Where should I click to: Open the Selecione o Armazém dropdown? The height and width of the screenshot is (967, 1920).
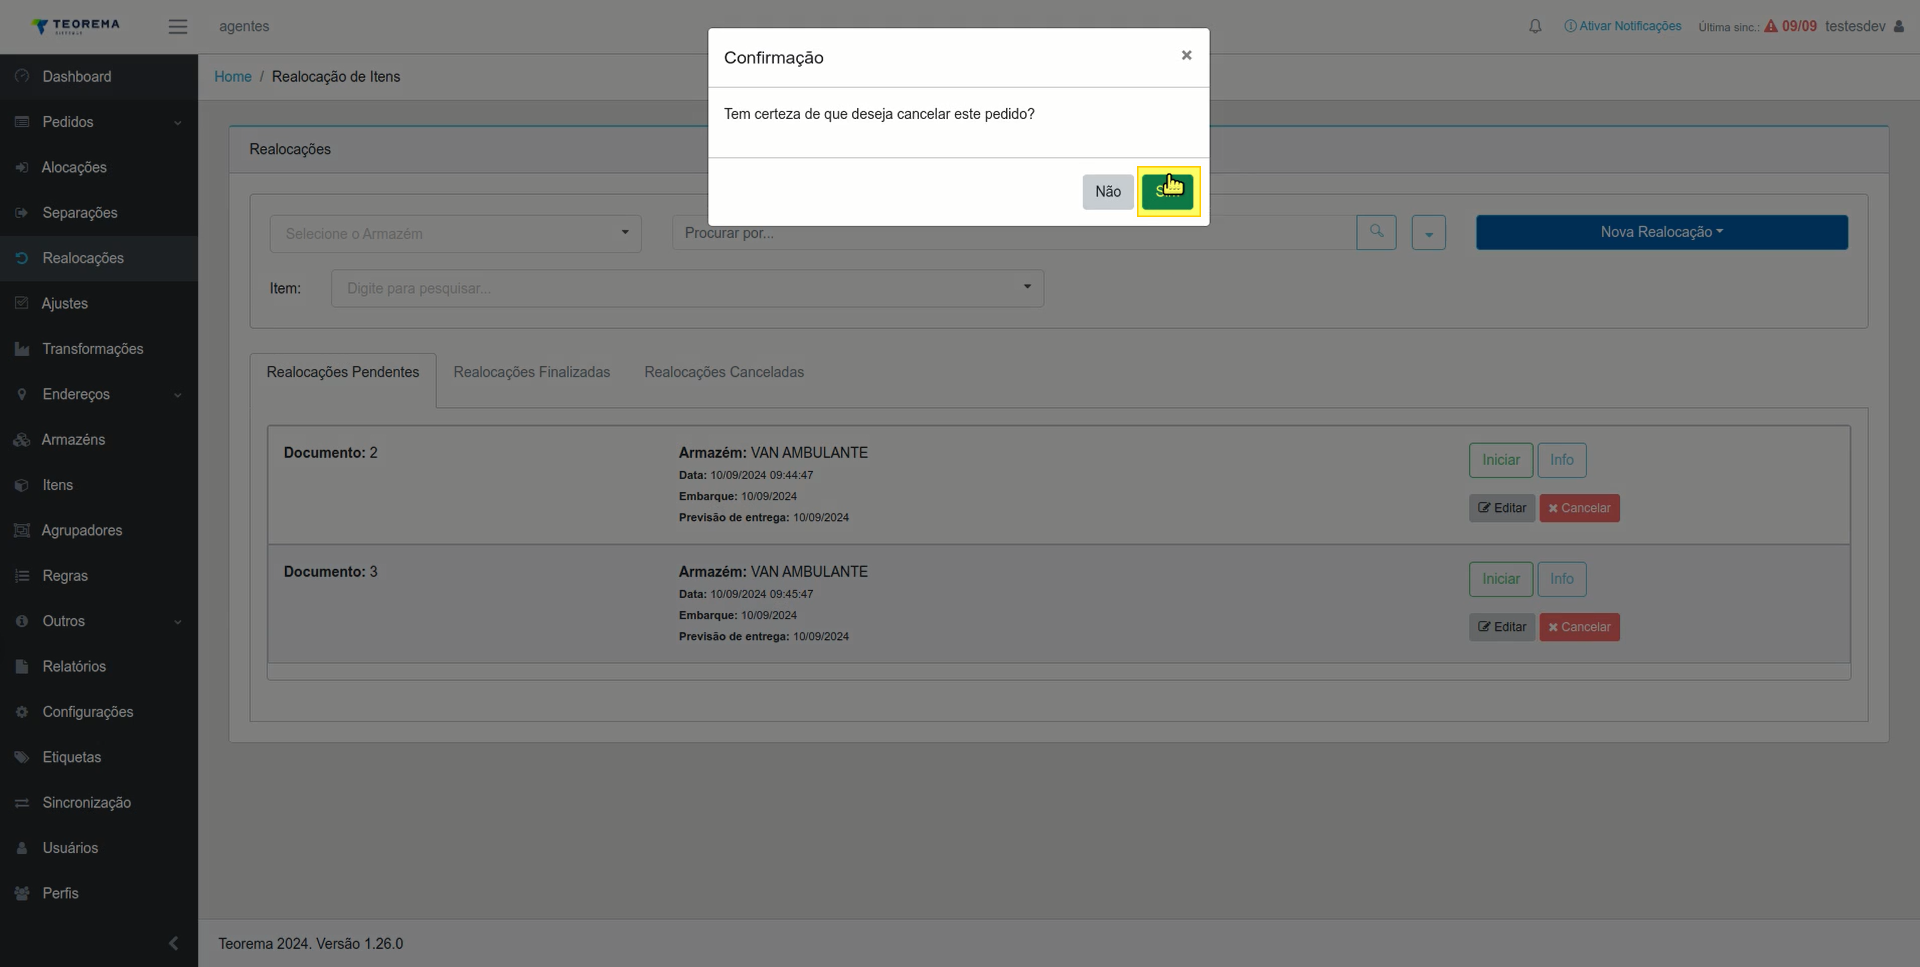455,234
